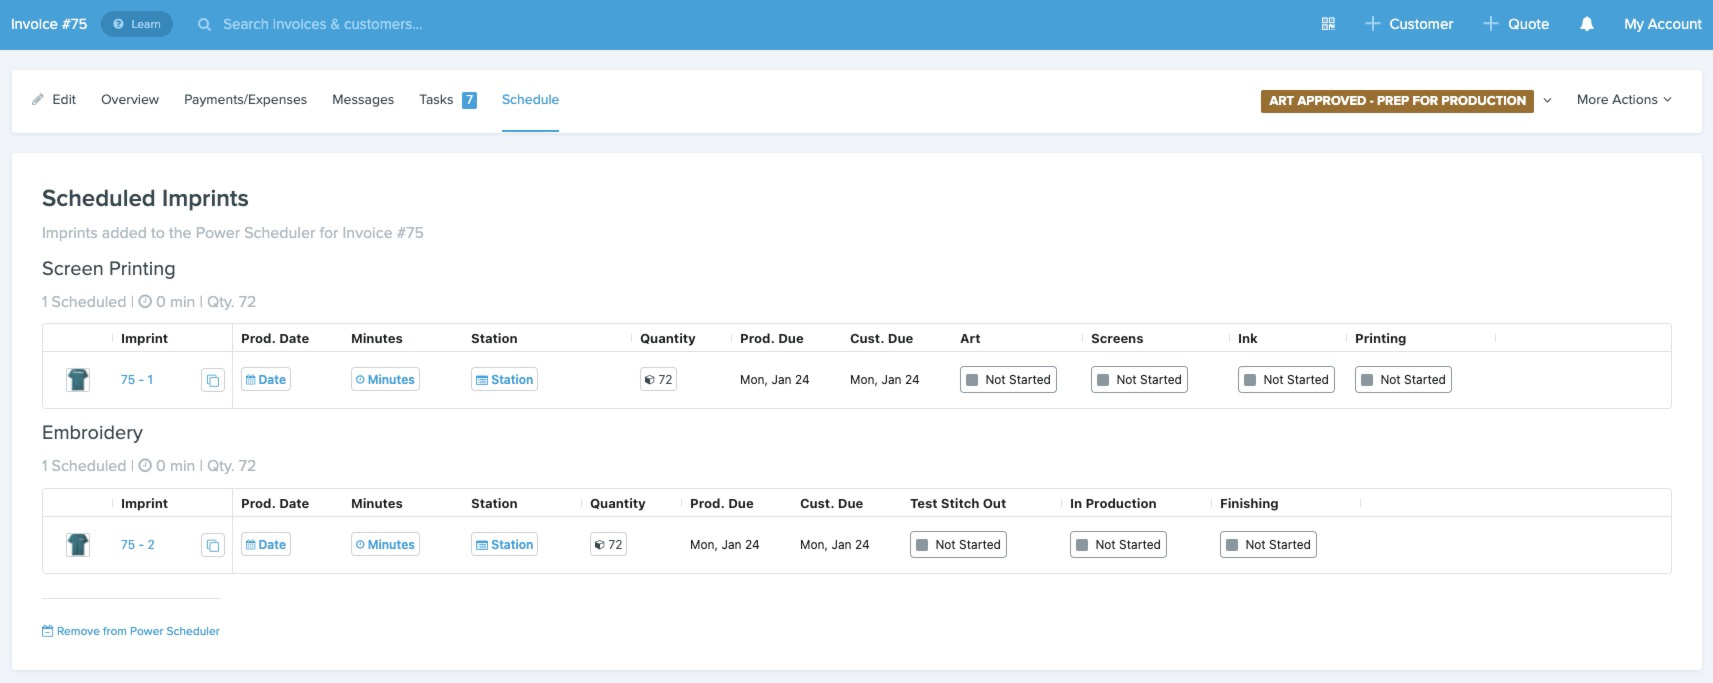The width and height of the screenshot is (1713, 683).
Task: Click Art Approved - Prep for Production status
Action: pos(1397,100)
